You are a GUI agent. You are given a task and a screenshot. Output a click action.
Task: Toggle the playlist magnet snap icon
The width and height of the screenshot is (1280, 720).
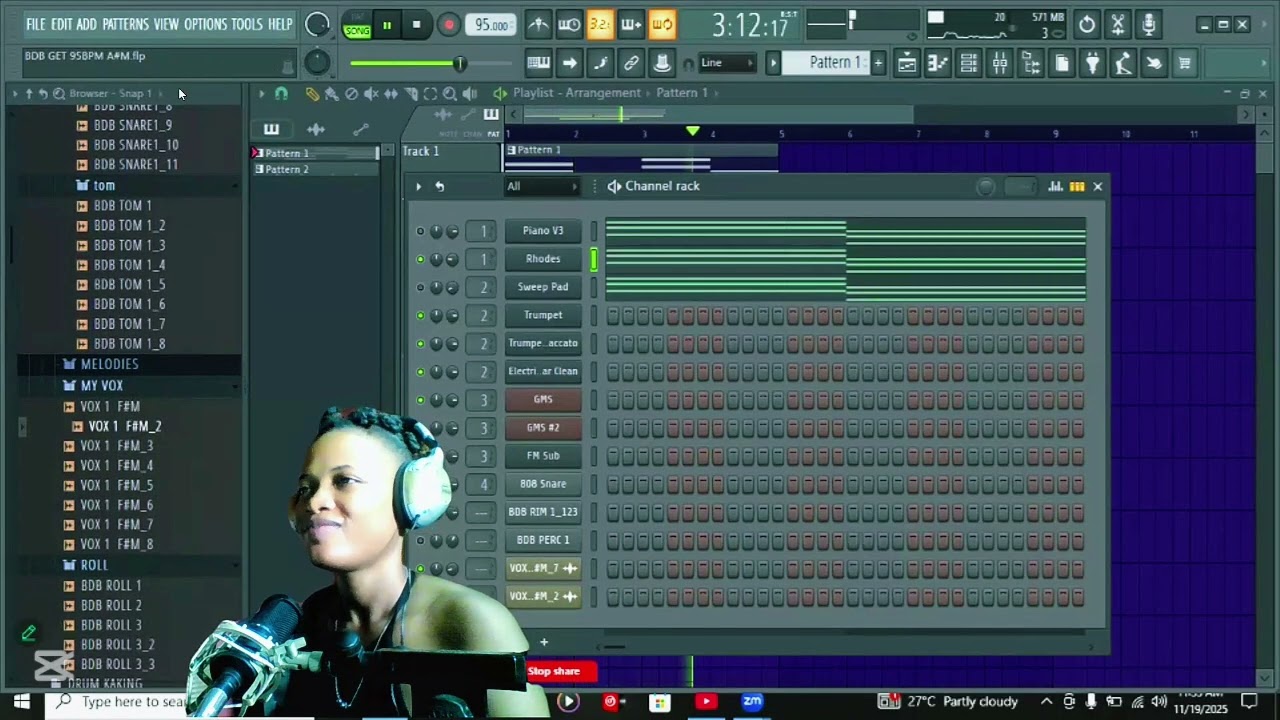(281, 93)
